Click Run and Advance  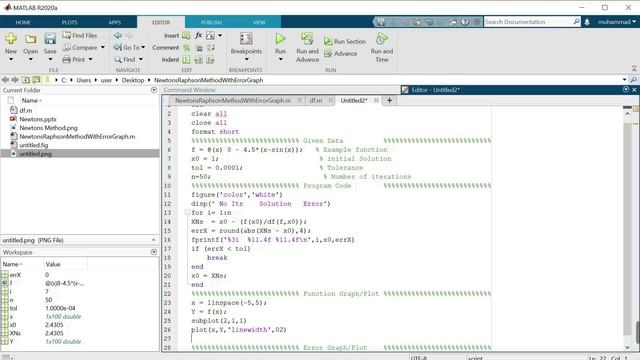[x=307, y=47]
